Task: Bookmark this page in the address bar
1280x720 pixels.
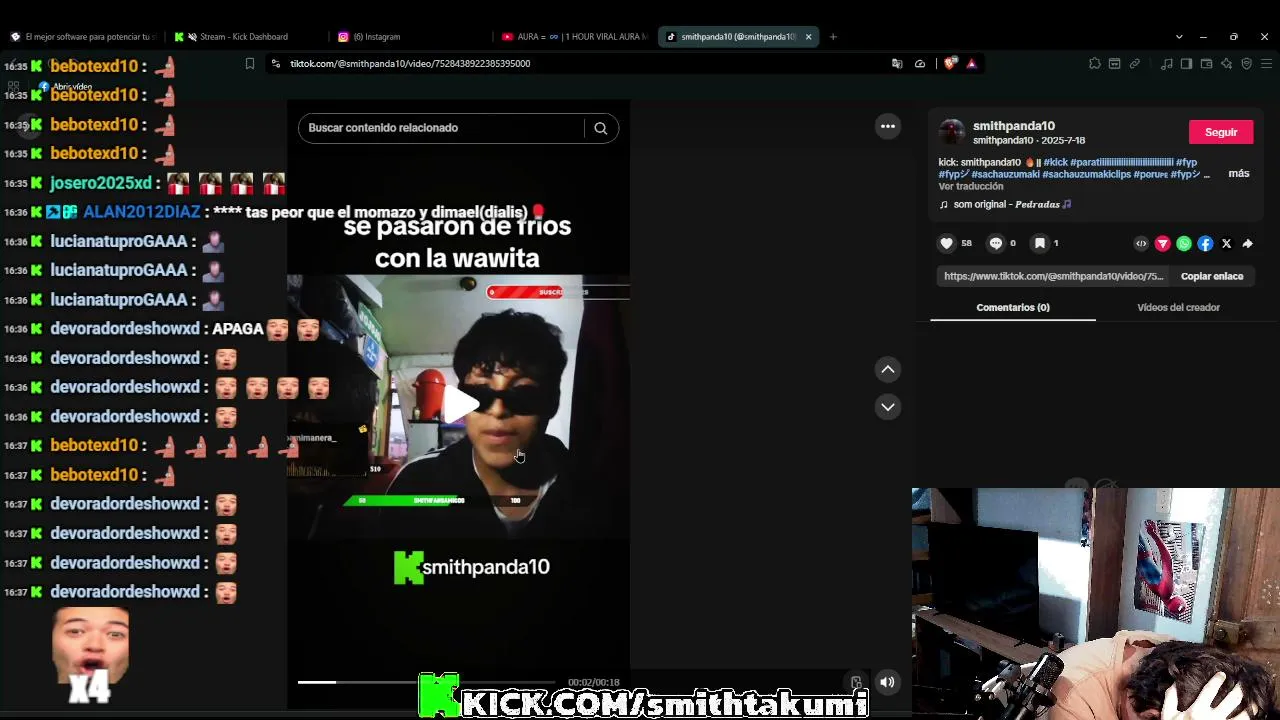Action: pyautogui.click(x=250, y=63)
